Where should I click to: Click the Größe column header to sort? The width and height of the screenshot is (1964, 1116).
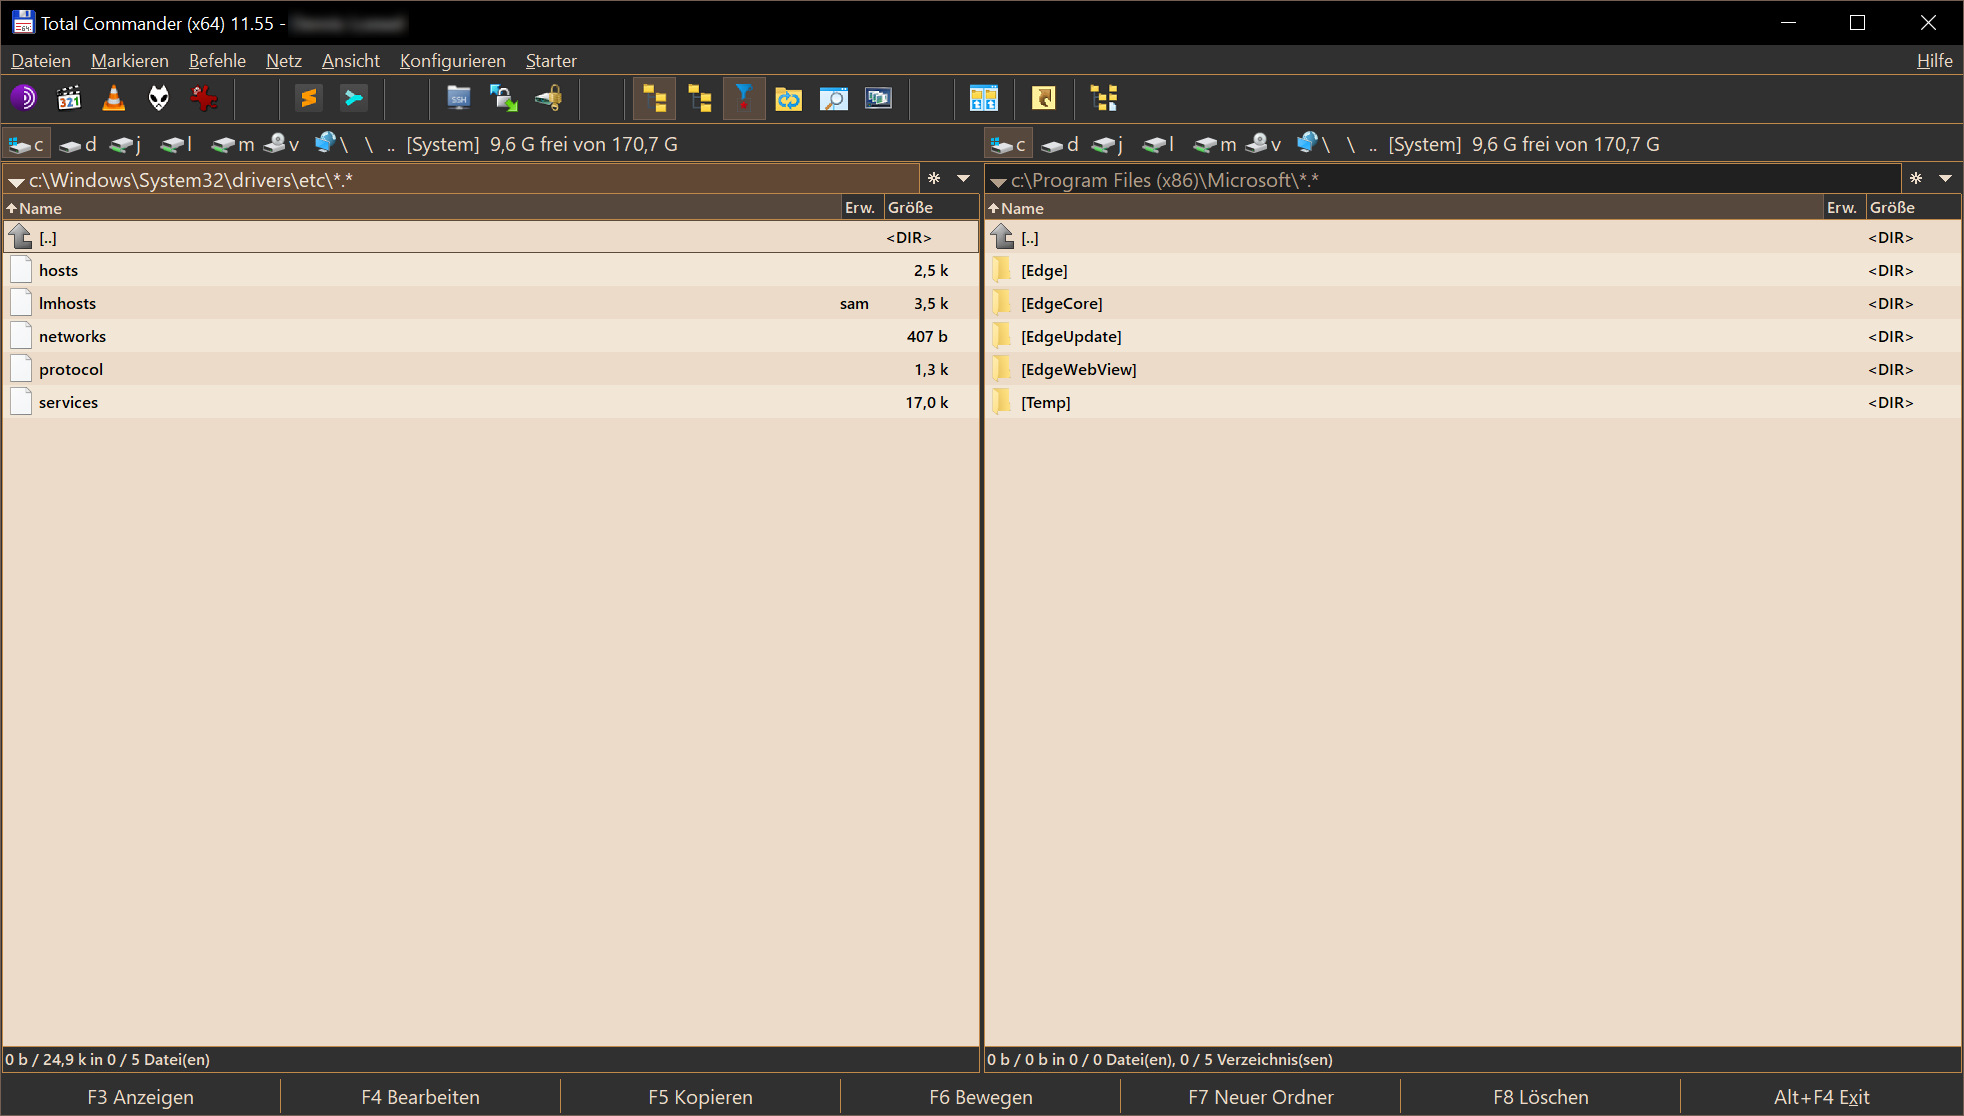point(908,207)
